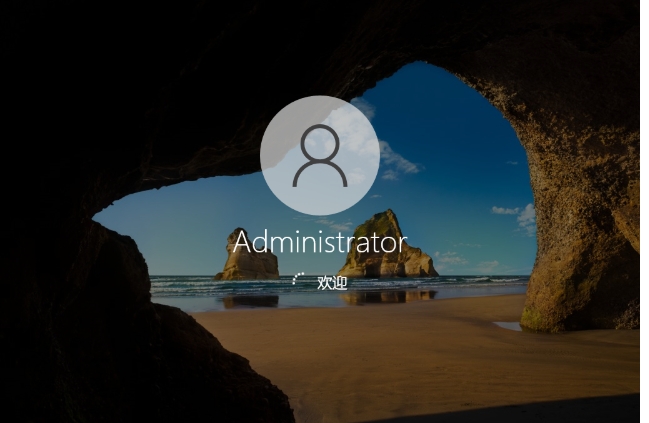Click the person silhouette inside the avatar
Image resolution: width=649 pixels, height=423 pixels.
(319, 157)
